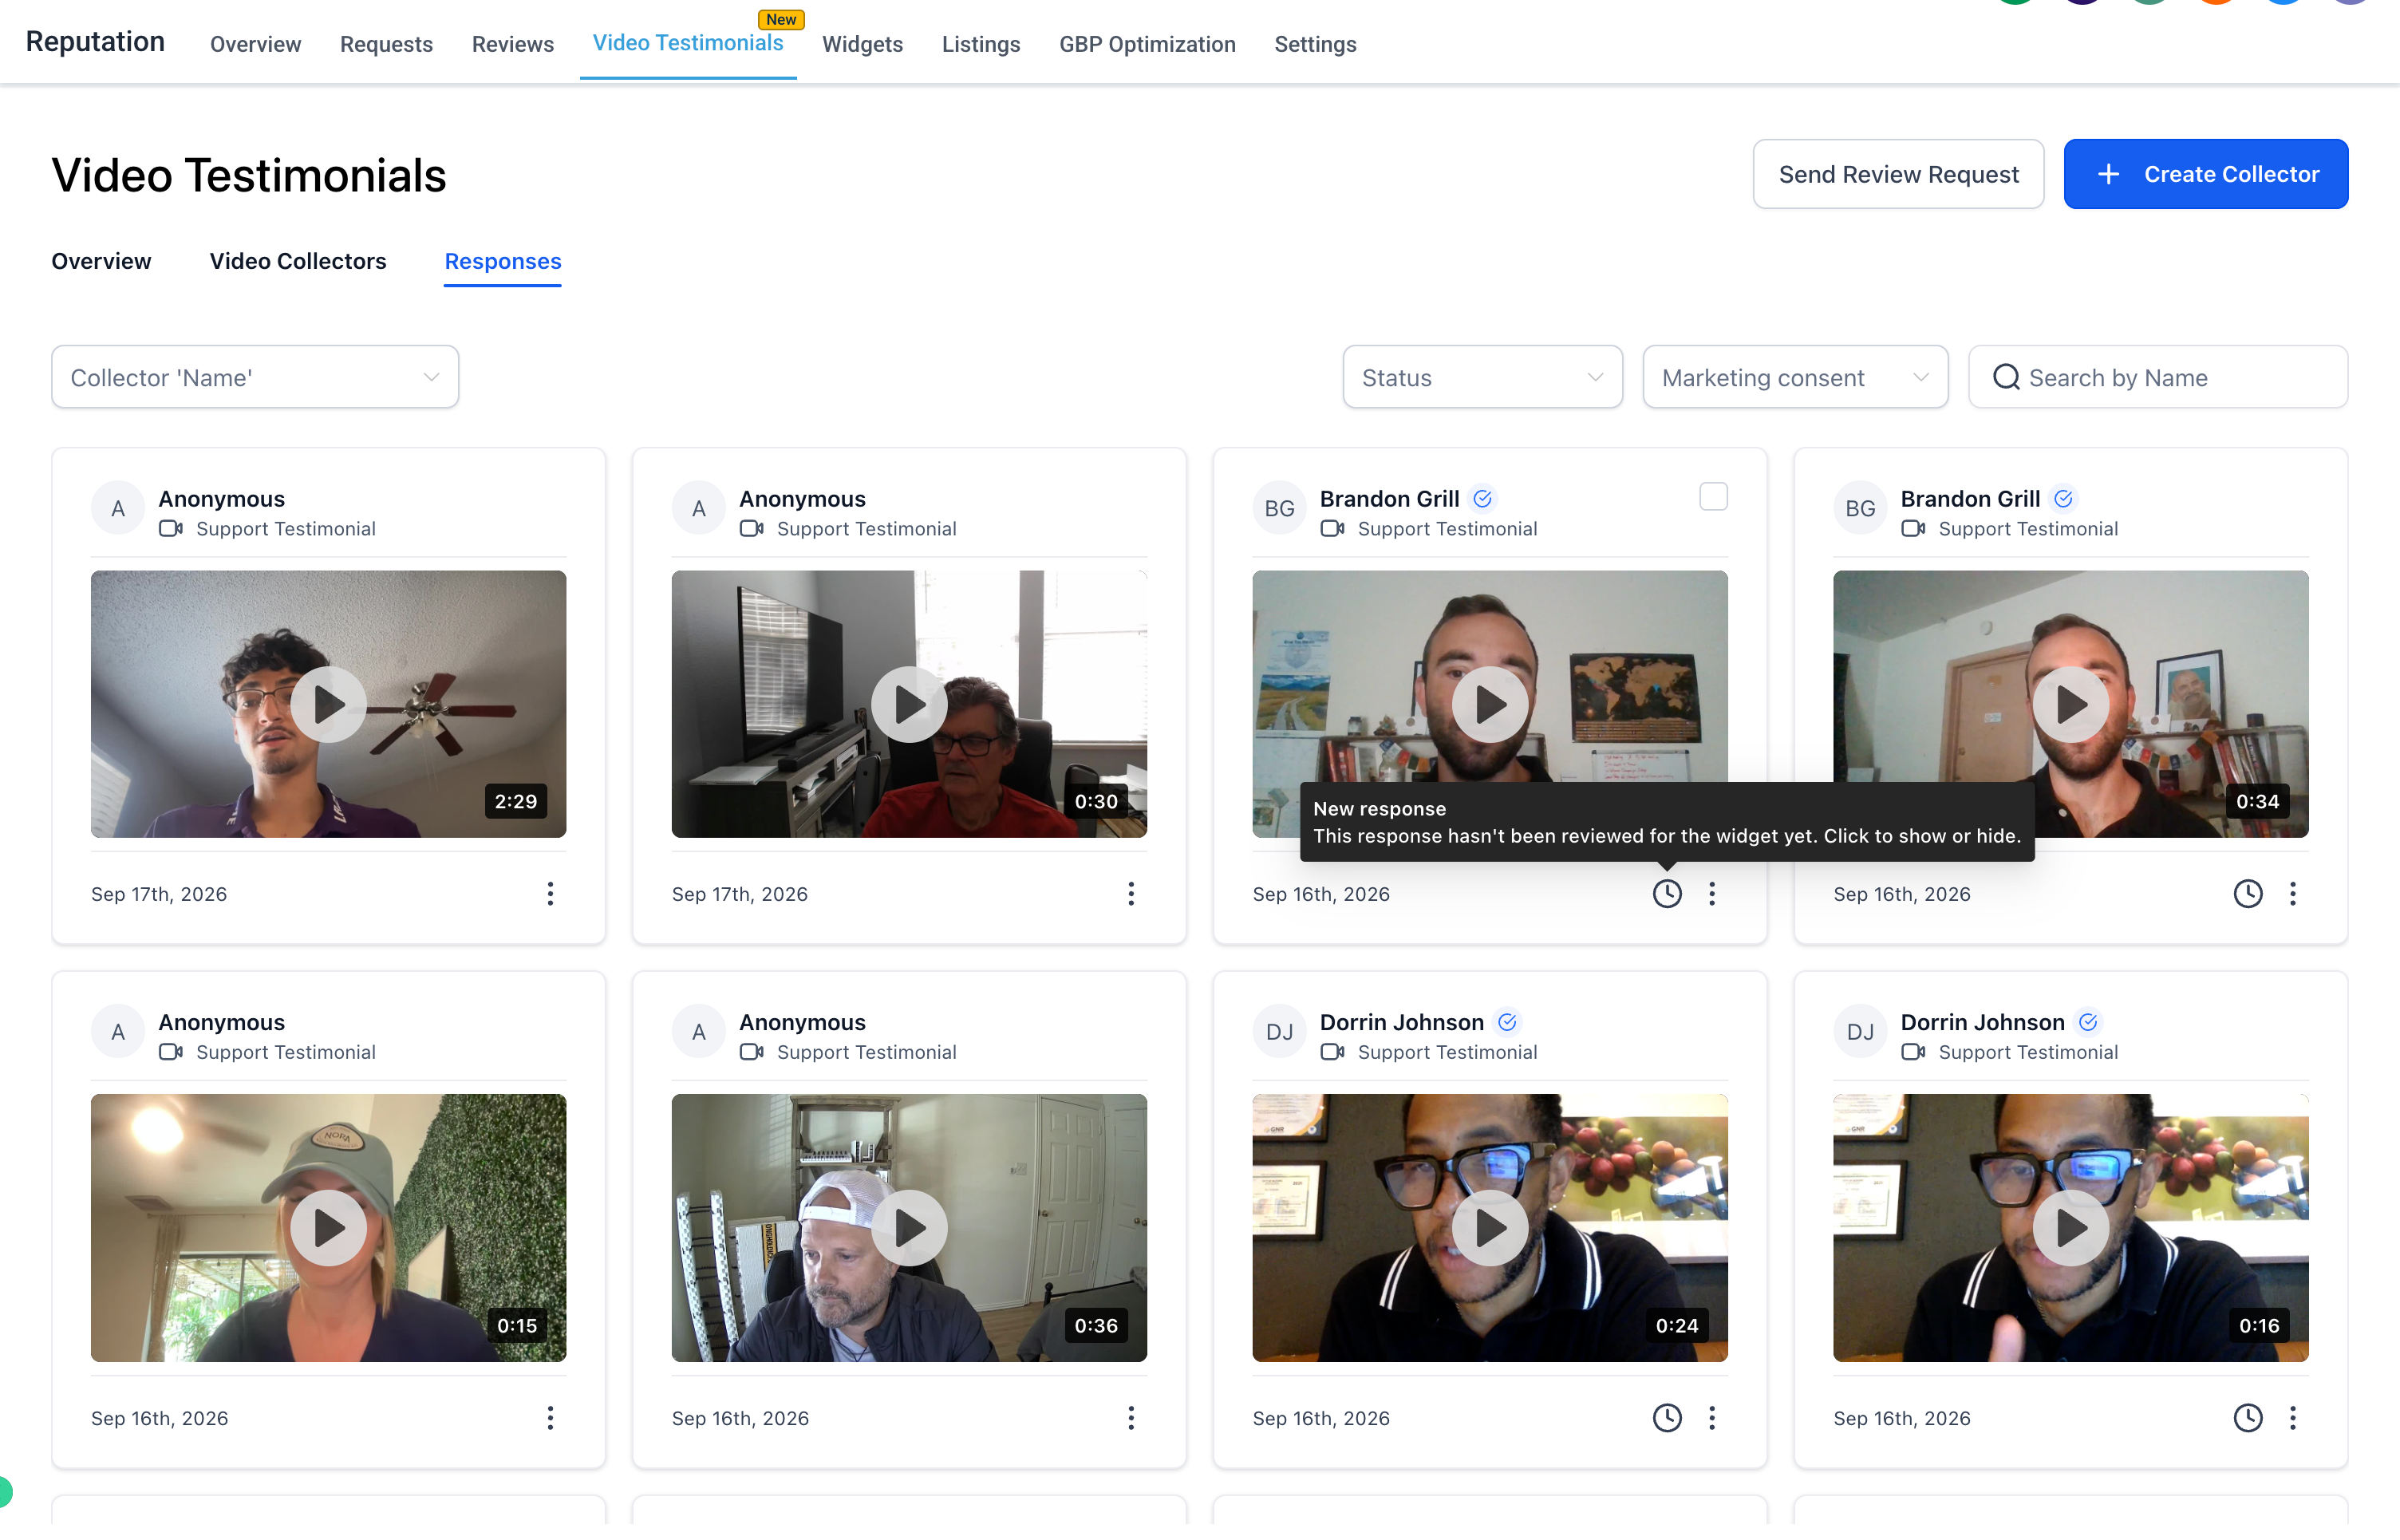Open options menu on Anonymous 0:30 card
2400x1540 pixels.
pos(1131,893)
